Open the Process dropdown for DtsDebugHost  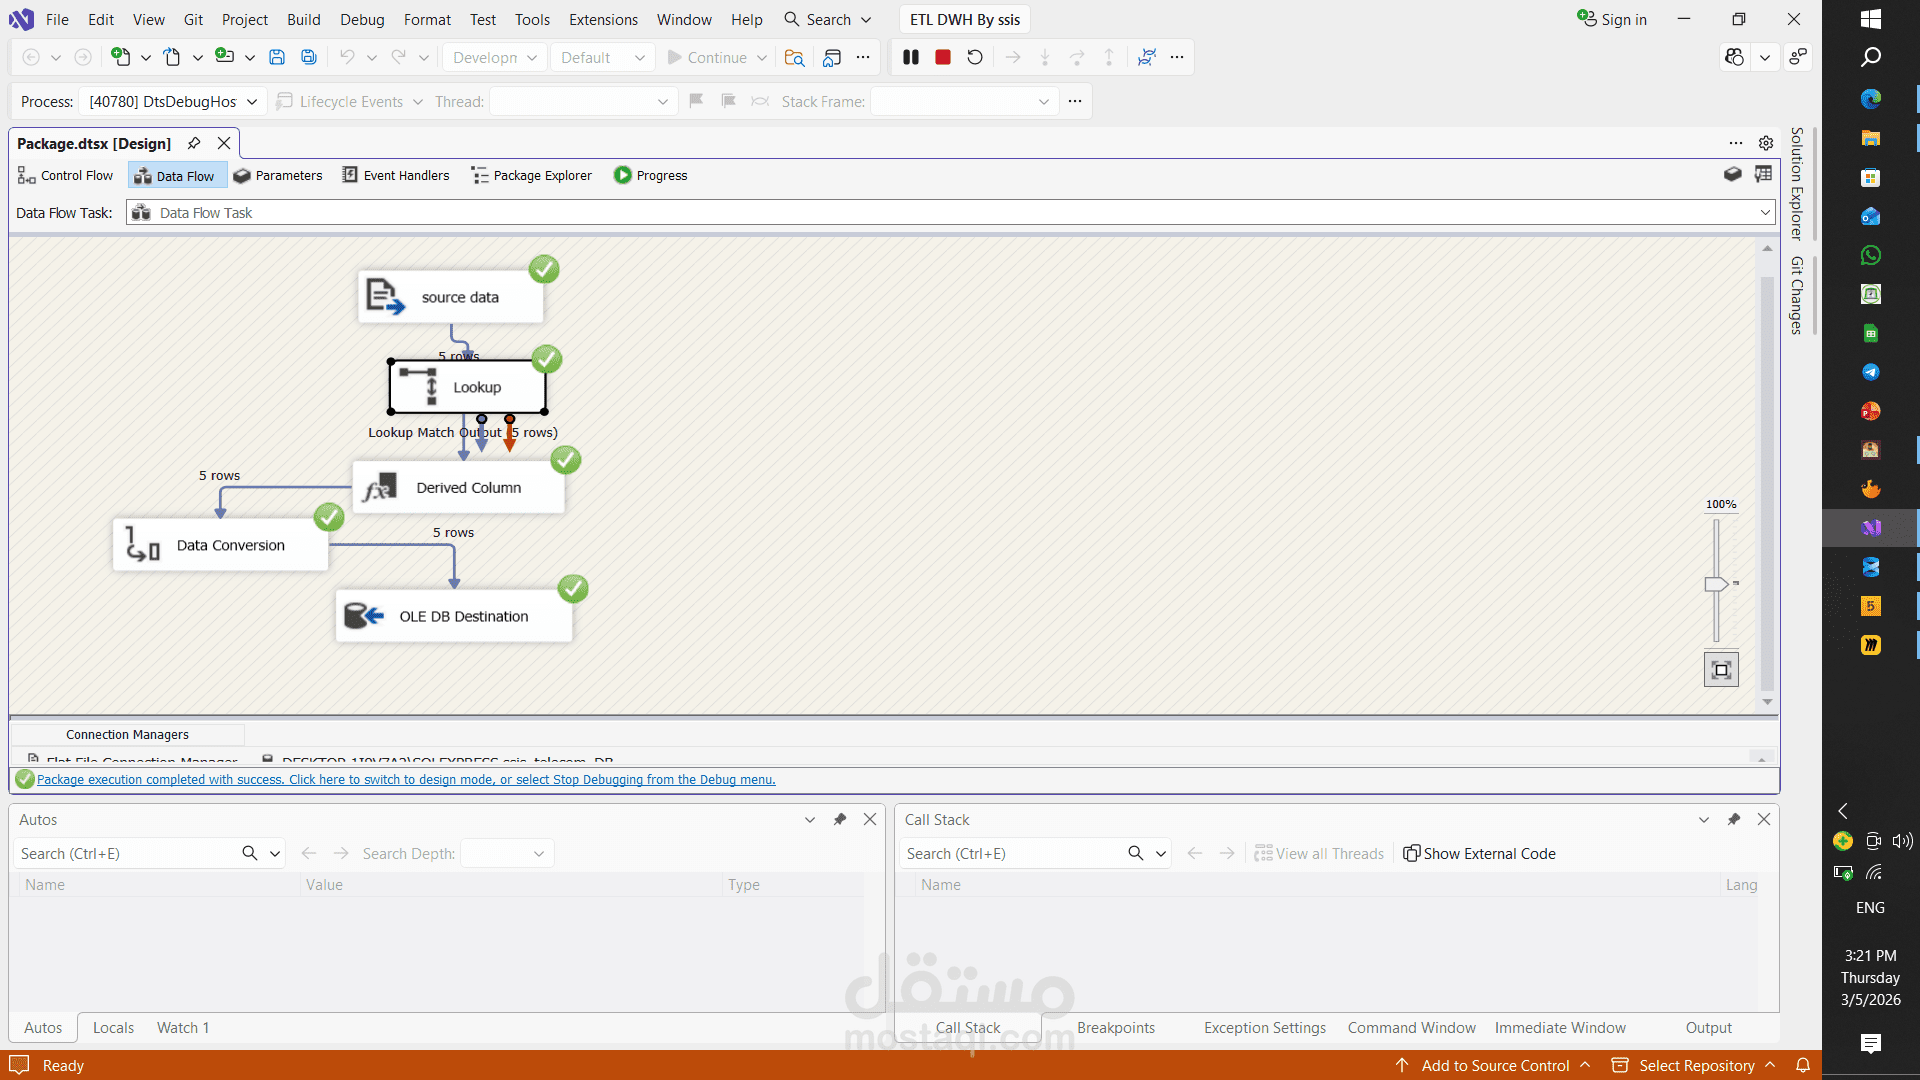point(252,102)
